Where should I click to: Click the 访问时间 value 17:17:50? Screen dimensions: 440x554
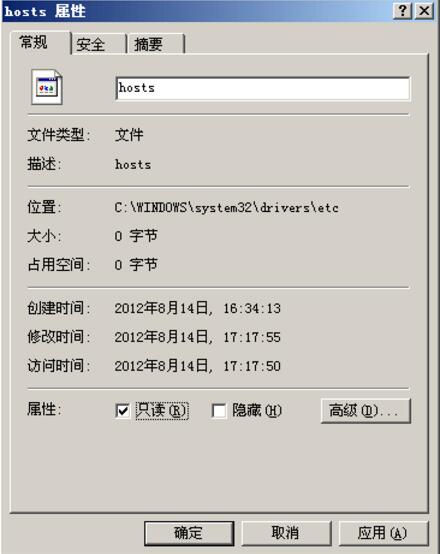click(x=252, y=366)
